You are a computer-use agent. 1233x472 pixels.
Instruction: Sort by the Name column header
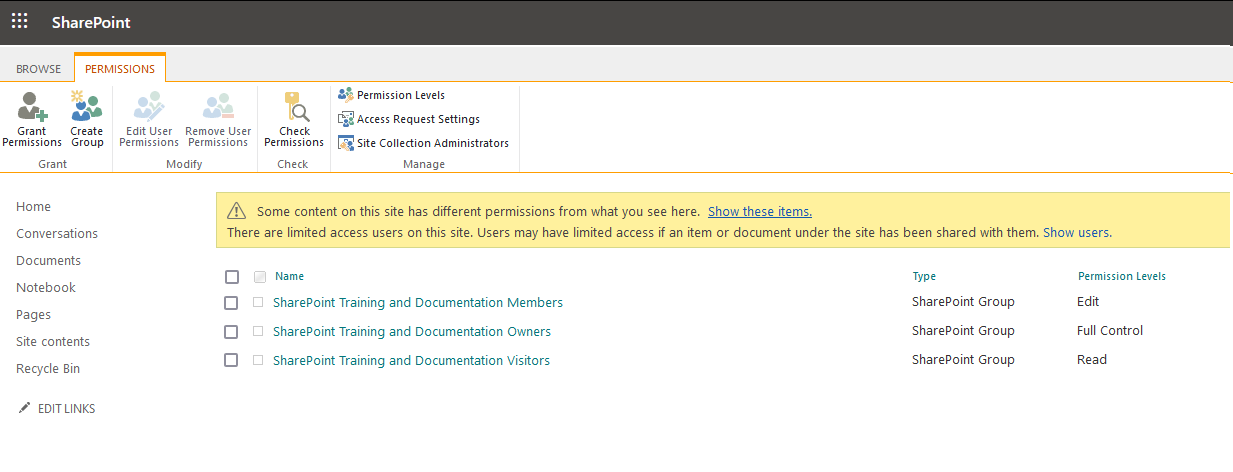pos(290,276)
